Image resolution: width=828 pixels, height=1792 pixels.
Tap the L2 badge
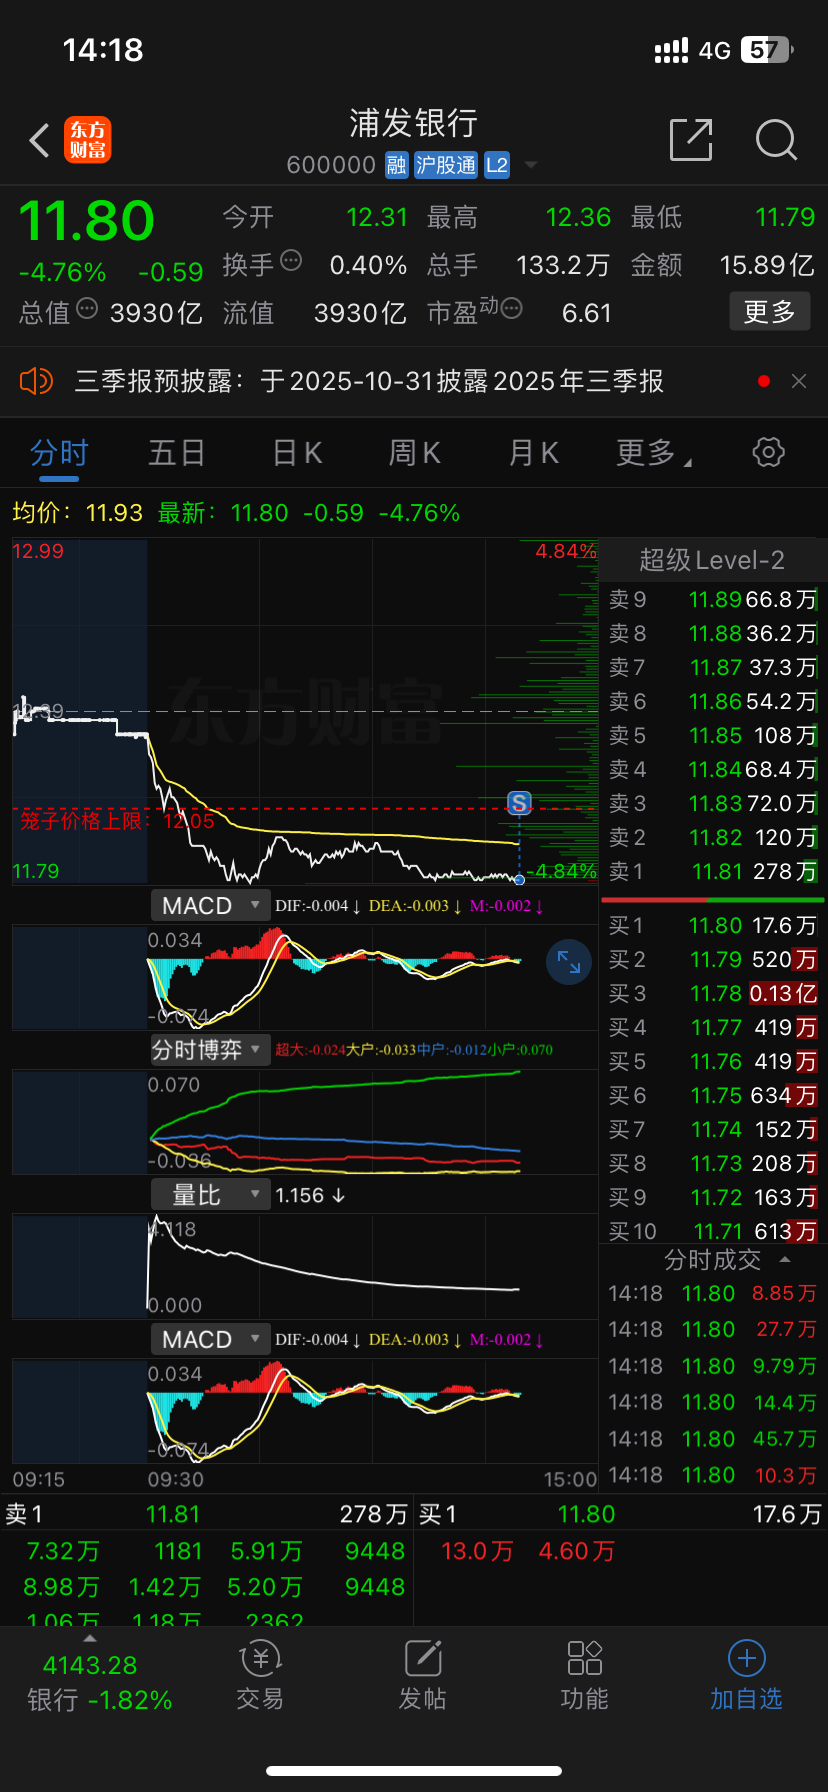click(497, 165)
